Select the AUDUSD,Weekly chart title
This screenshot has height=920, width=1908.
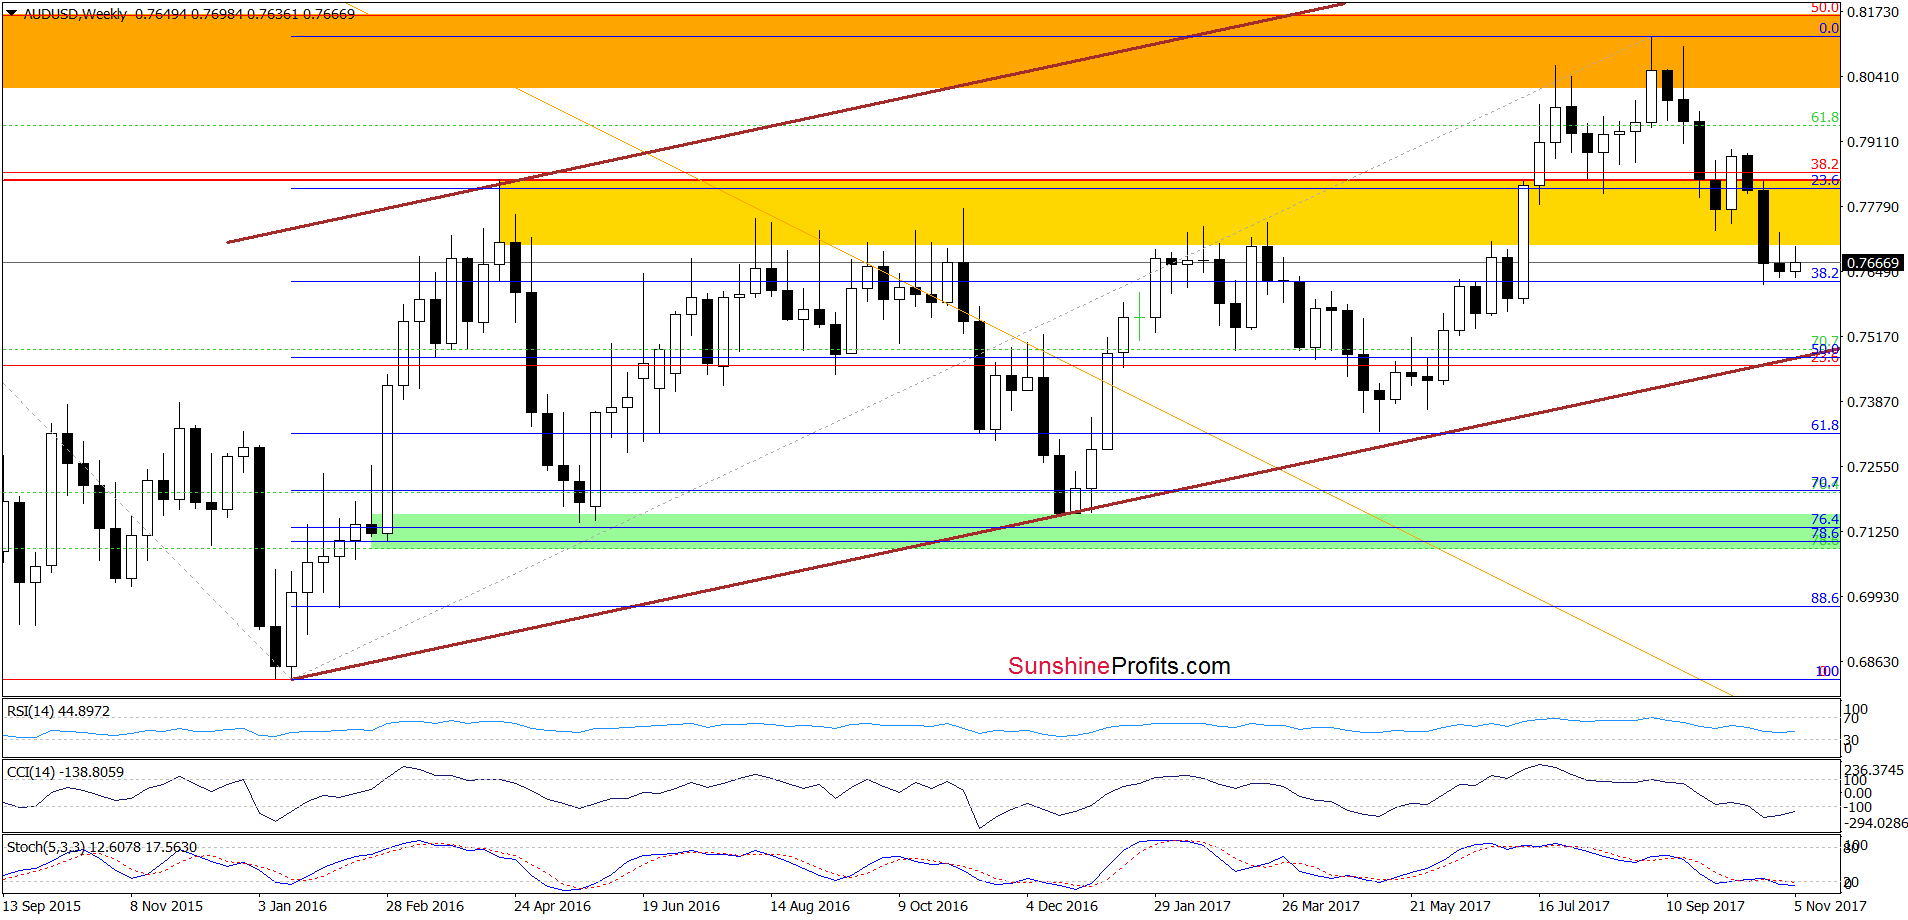pyautogui.click(x=75, y=14)
